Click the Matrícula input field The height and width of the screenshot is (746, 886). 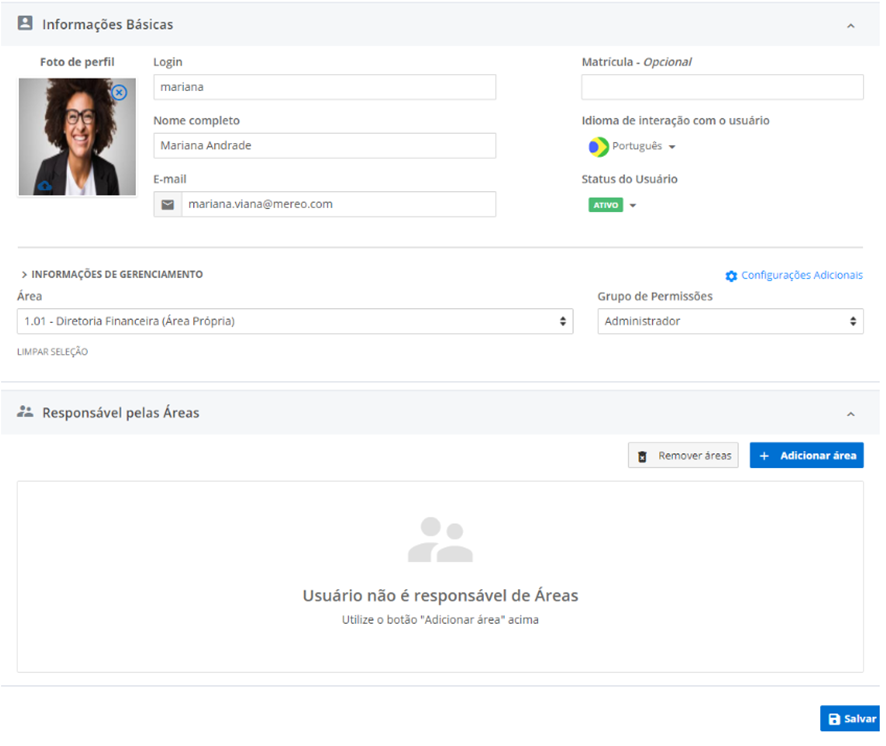[722, 88]
